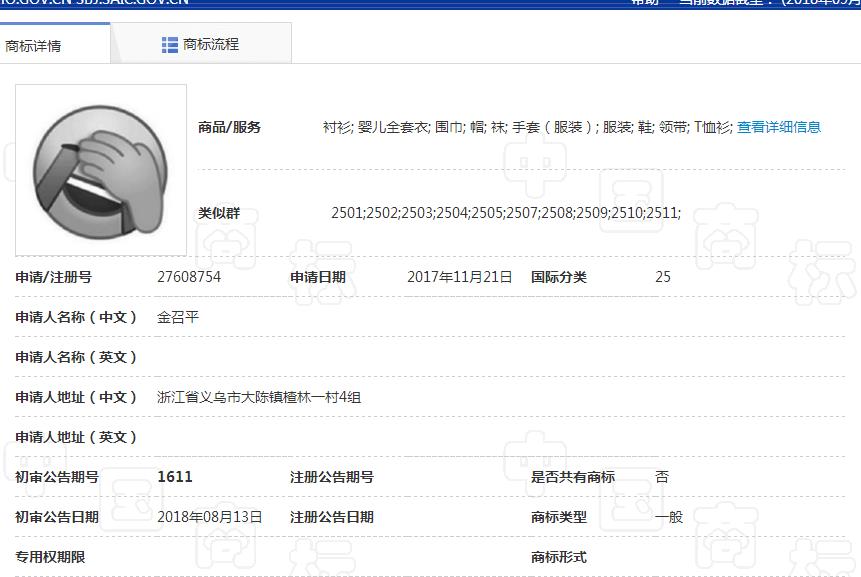861x577 pixels.
Task: Click the international class value 25
Action: pos(663,277)
